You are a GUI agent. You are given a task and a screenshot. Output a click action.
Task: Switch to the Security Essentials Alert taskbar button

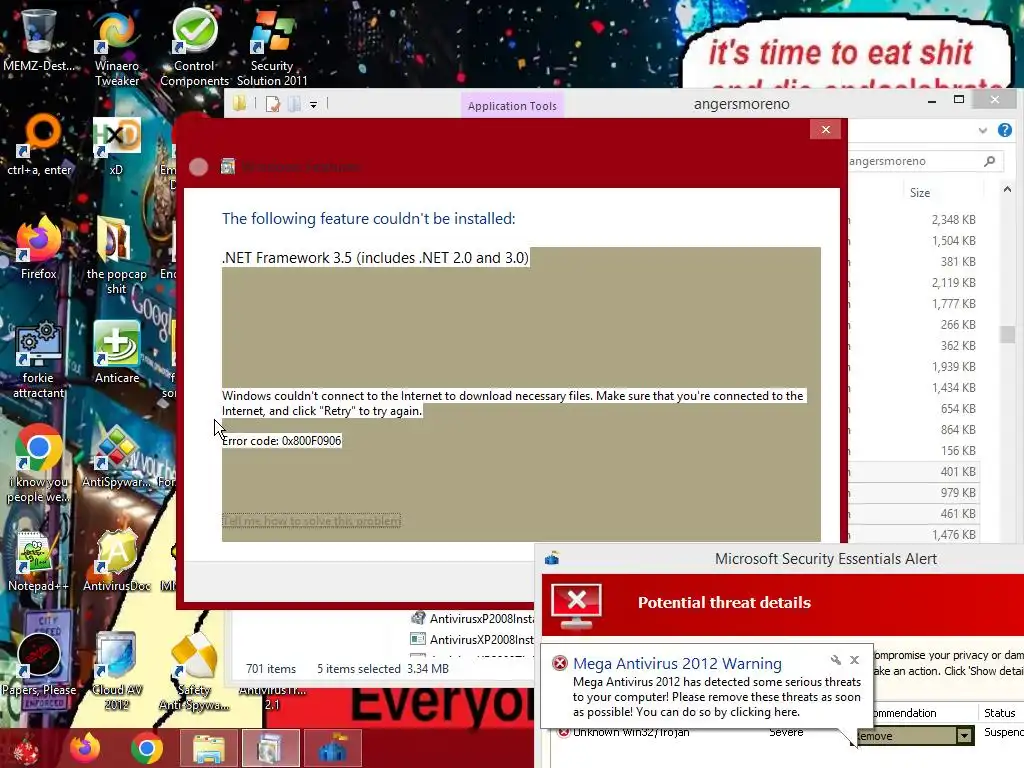(x=332, y=748)
